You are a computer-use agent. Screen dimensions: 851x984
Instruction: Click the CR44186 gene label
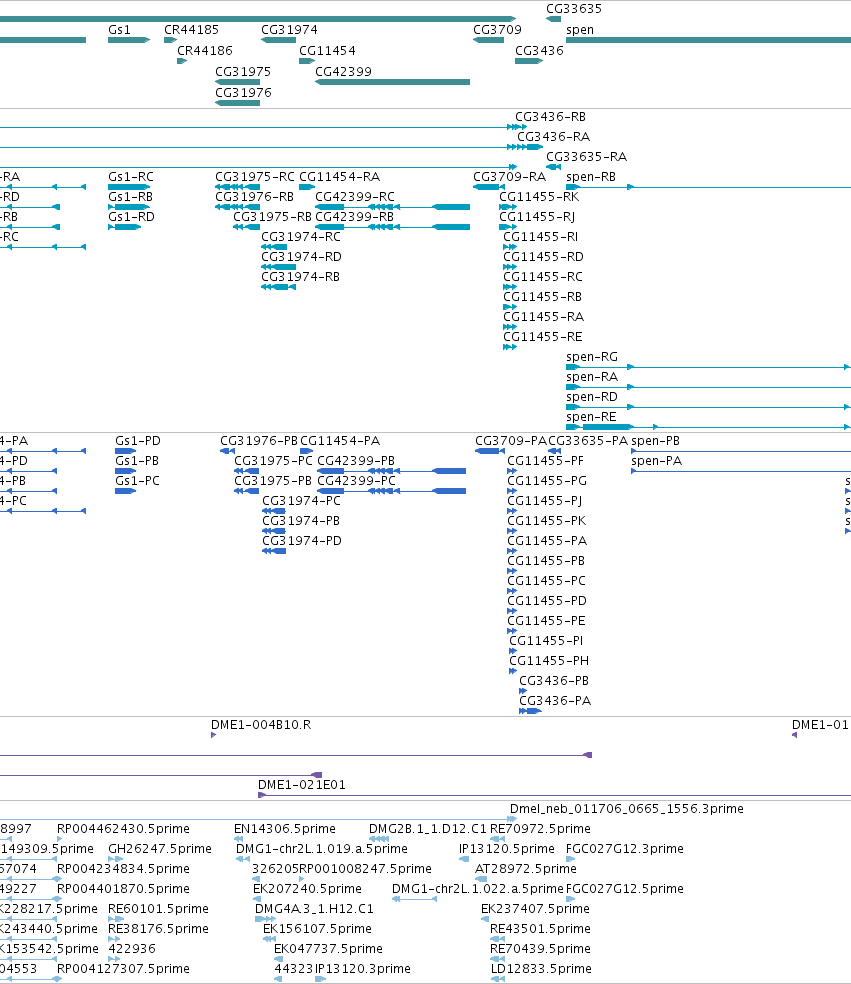click(x=205, y=50)
